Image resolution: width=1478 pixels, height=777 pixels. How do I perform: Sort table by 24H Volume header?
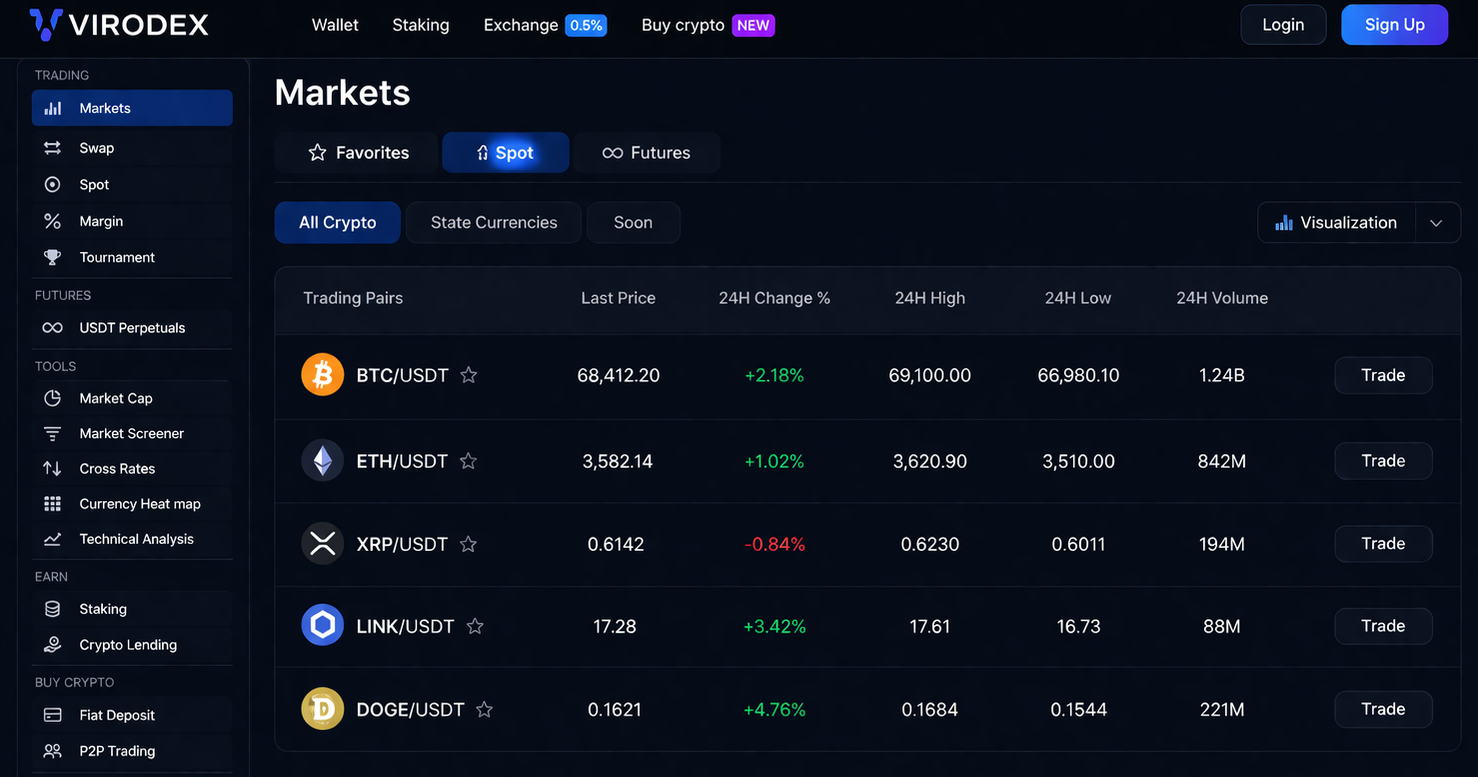(1221, 298)
